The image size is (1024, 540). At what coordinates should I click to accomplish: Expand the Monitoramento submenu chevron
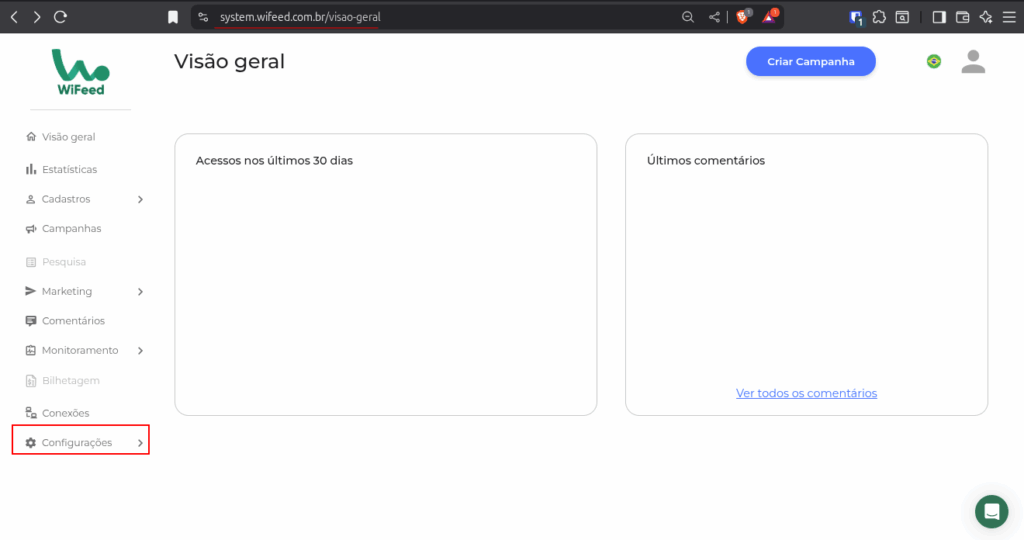pyautogui.click(x=140, y=351)
